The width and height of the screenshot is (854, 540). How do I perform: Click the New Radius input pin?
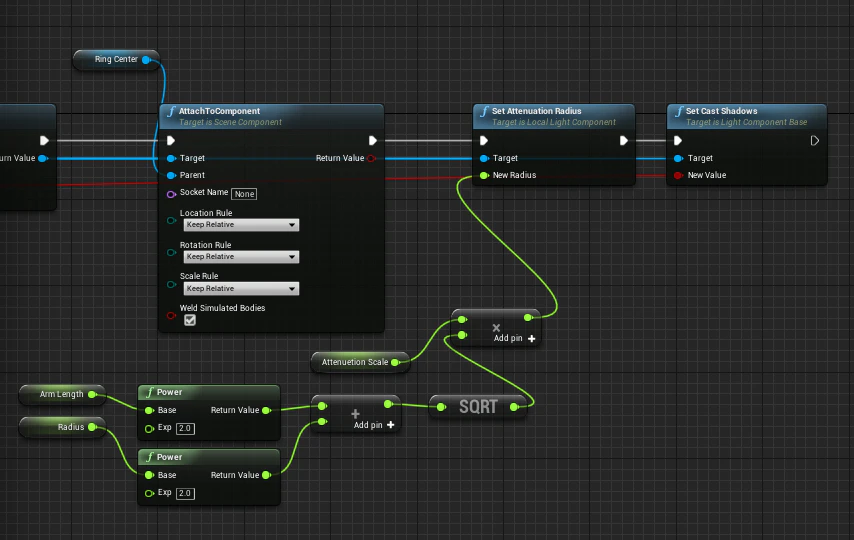point(484,175)
